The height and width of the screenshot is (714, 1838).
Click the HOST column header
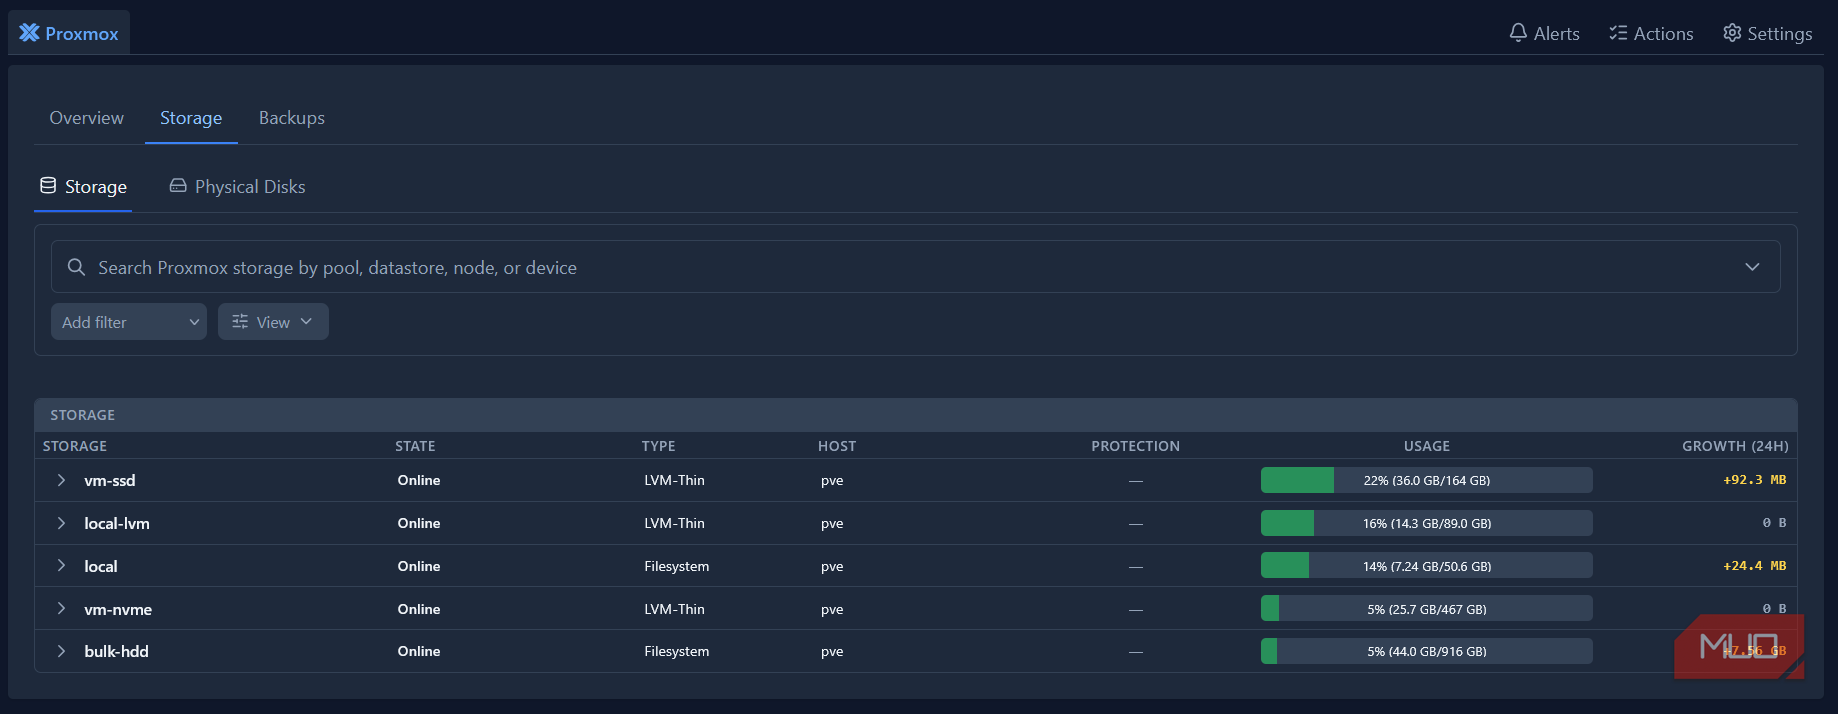pyautogui.click(x=837, y=446)
